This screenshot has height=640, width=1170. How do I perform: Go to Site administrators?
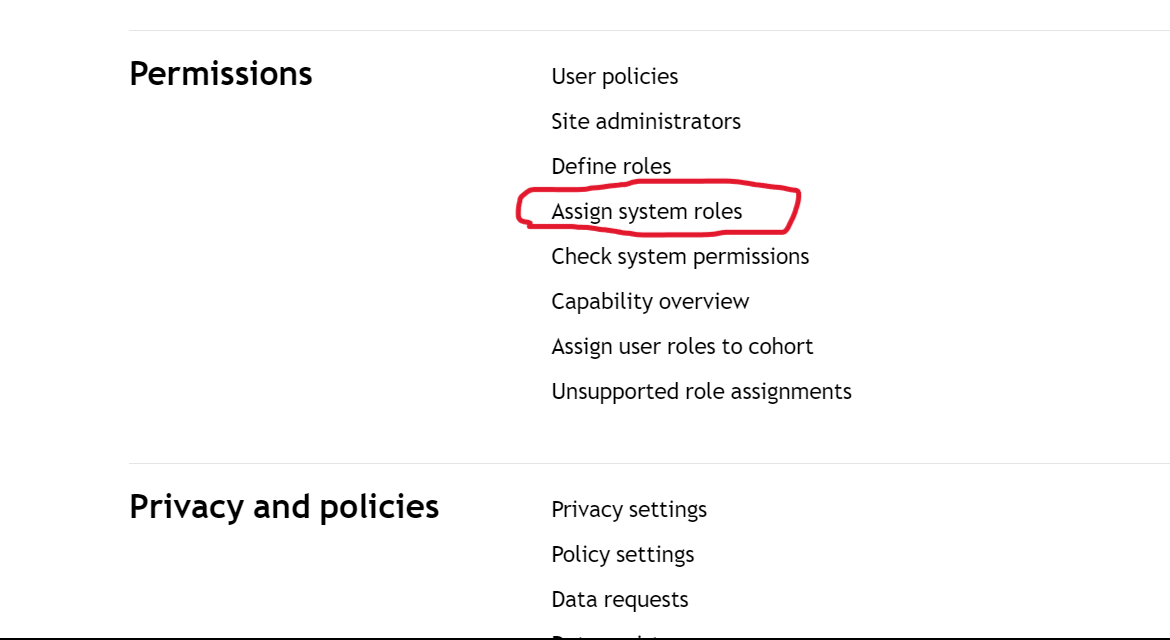pyautogui.click(x=645, y=122)
